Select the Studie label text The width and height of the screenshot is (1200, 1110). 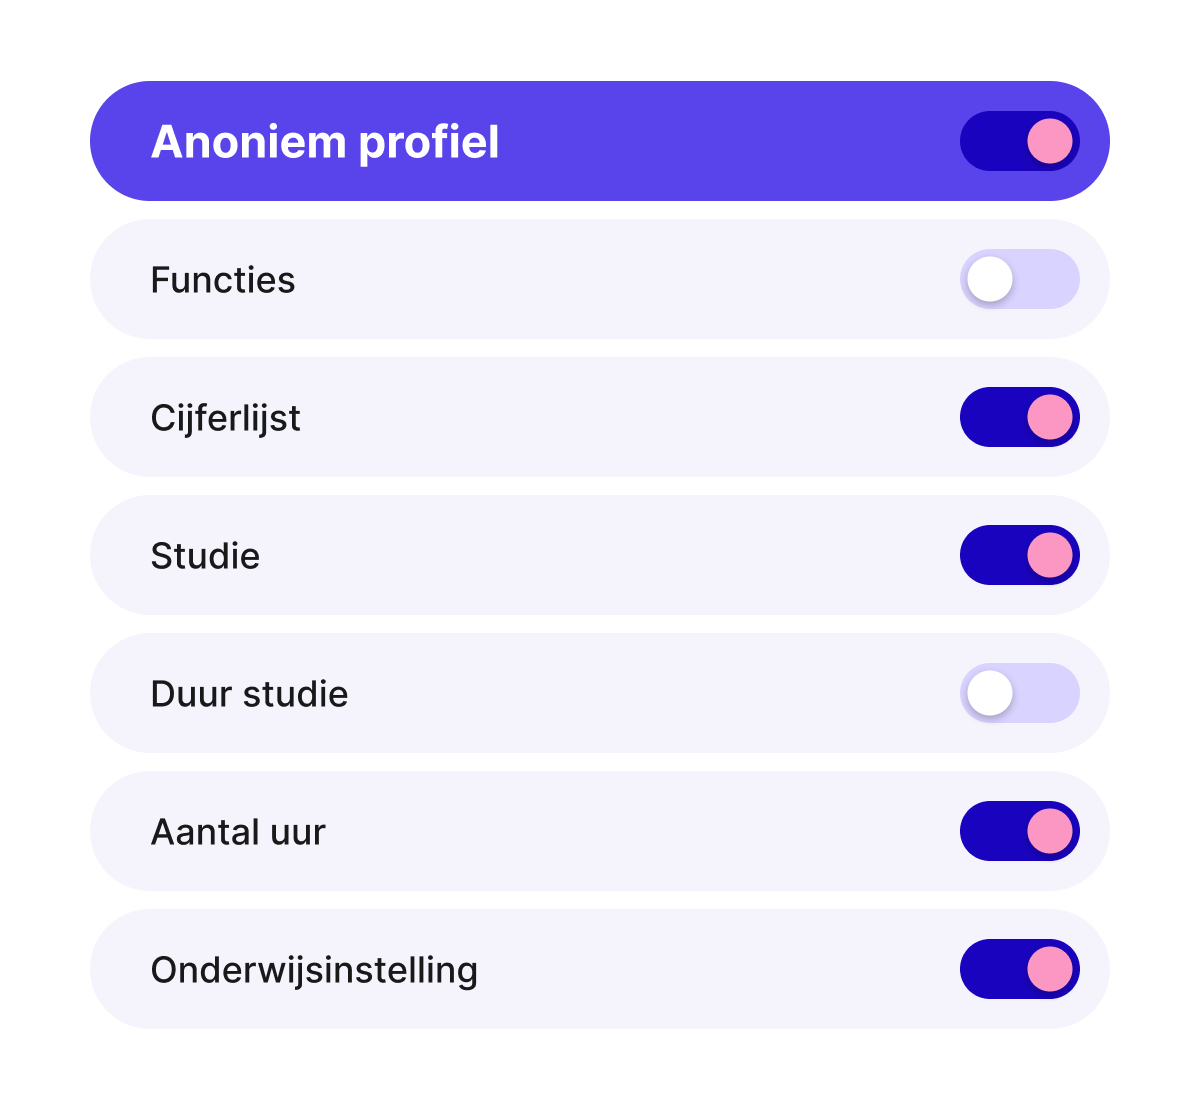click(205, 556)
